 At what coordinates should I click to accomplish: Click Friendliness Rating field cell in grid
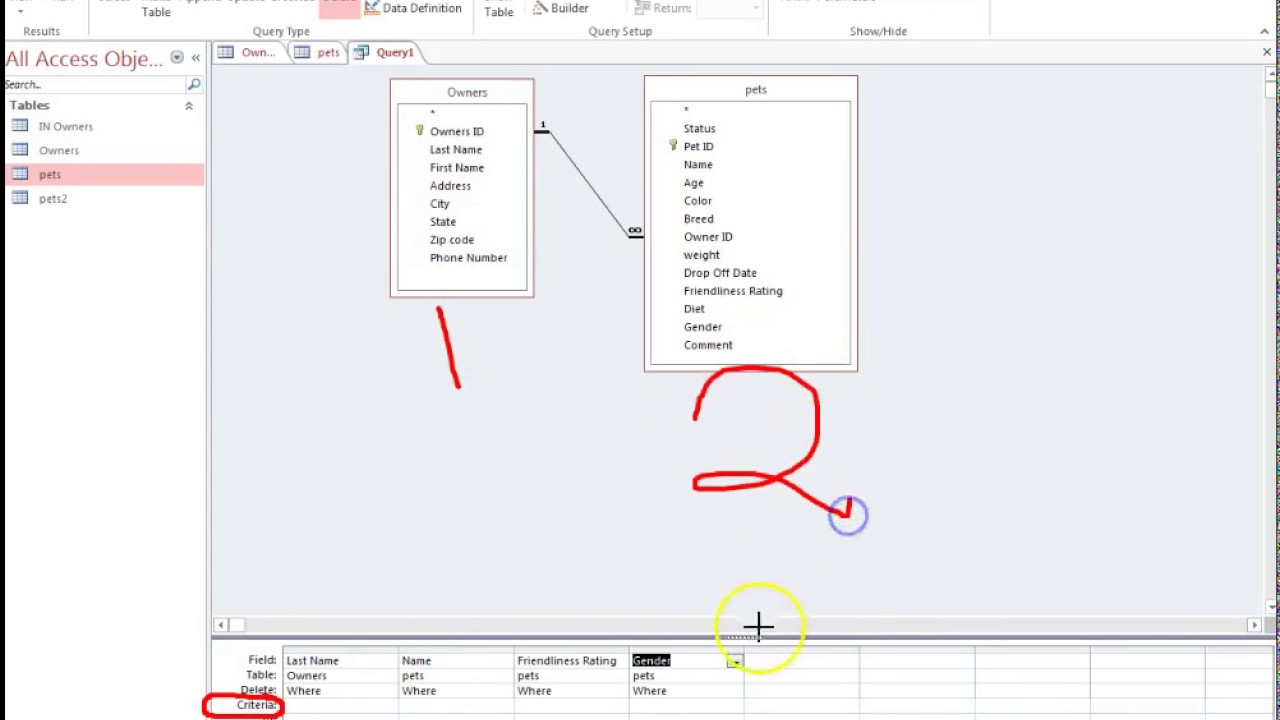tap(571, 660)
